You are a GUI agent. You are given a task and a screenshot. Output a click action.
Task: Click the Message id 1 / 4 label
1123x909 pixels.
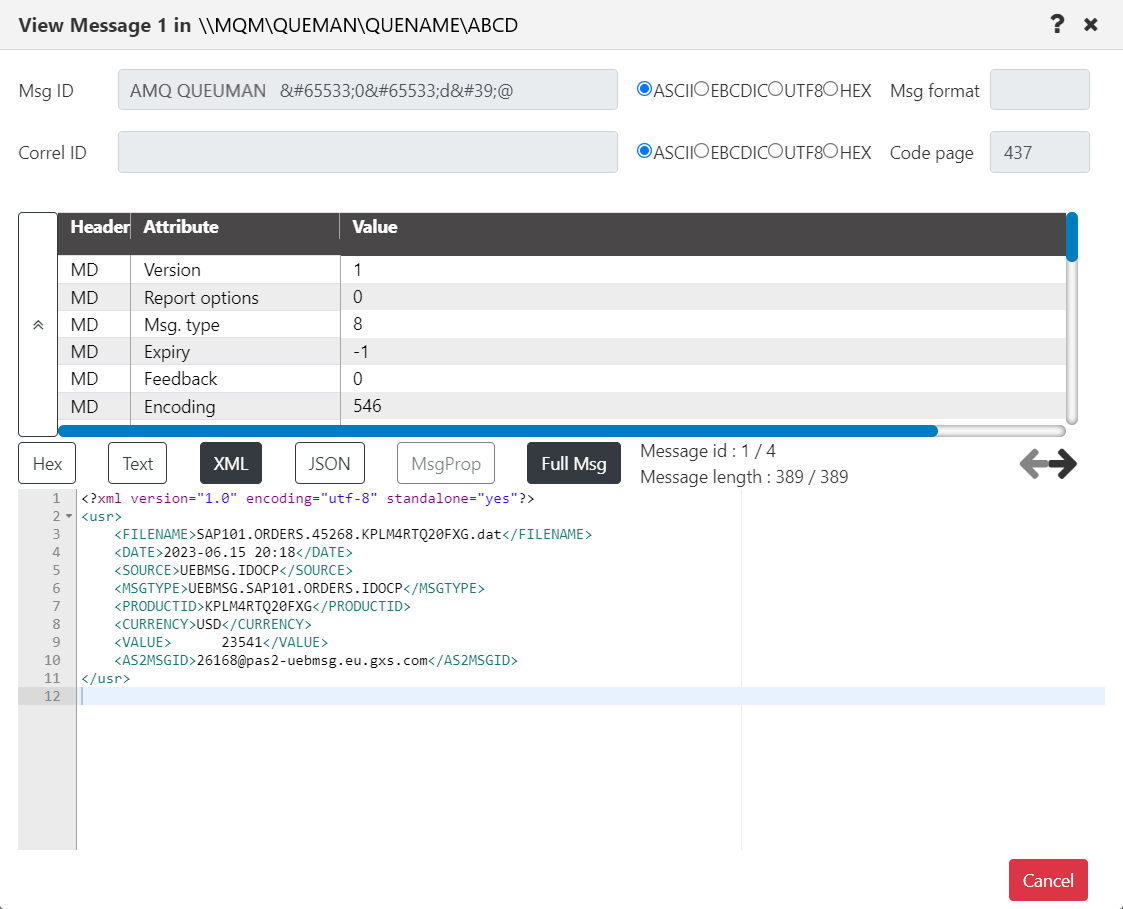coord(708,451)
